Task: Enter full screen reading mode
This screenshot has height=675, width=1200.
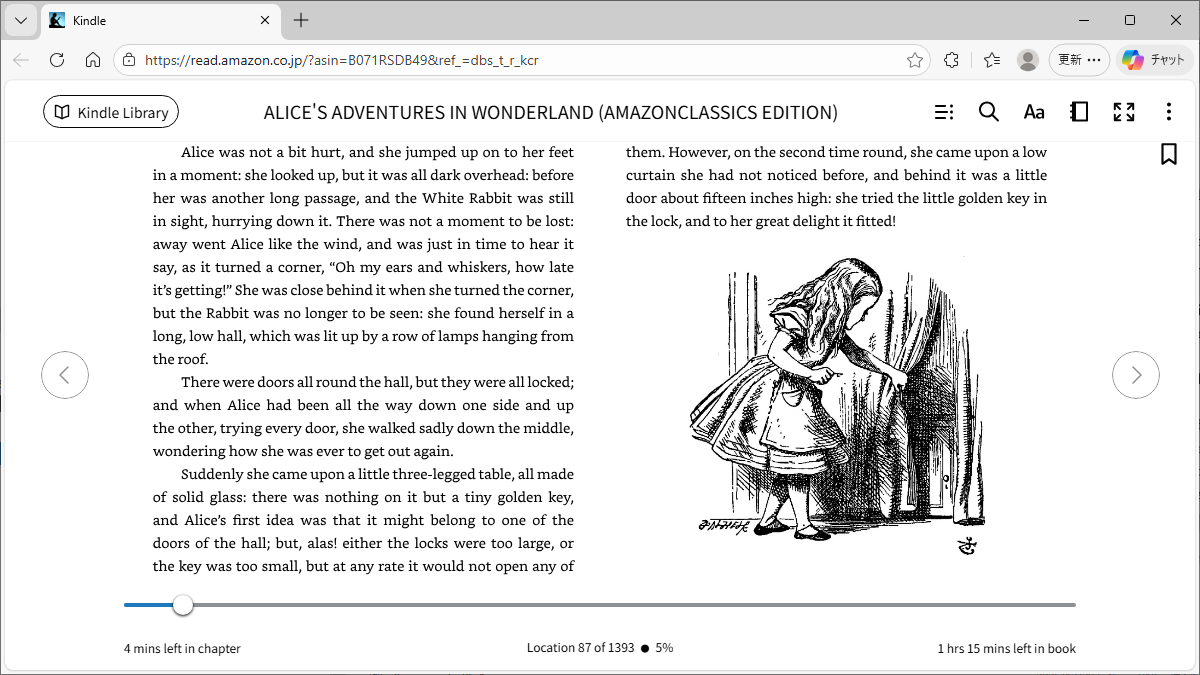Action: [x=1124, y=112]
